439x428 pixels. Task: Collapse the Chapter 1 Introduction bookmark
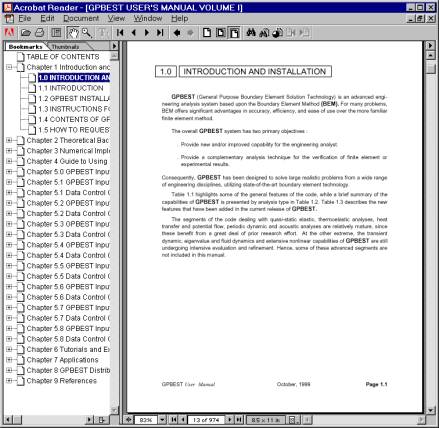click(x=9, y=67)
